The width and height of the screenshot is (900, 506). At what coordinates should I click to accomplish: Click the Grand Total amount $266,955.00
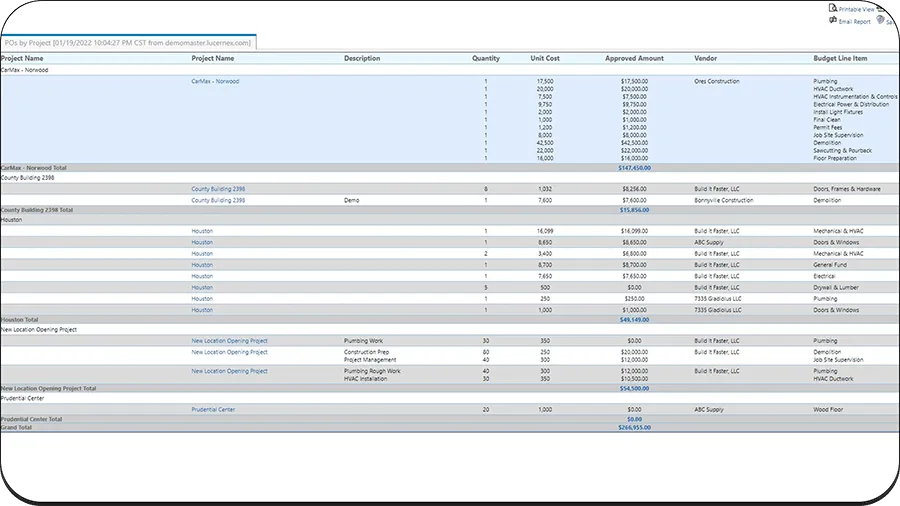634,427
